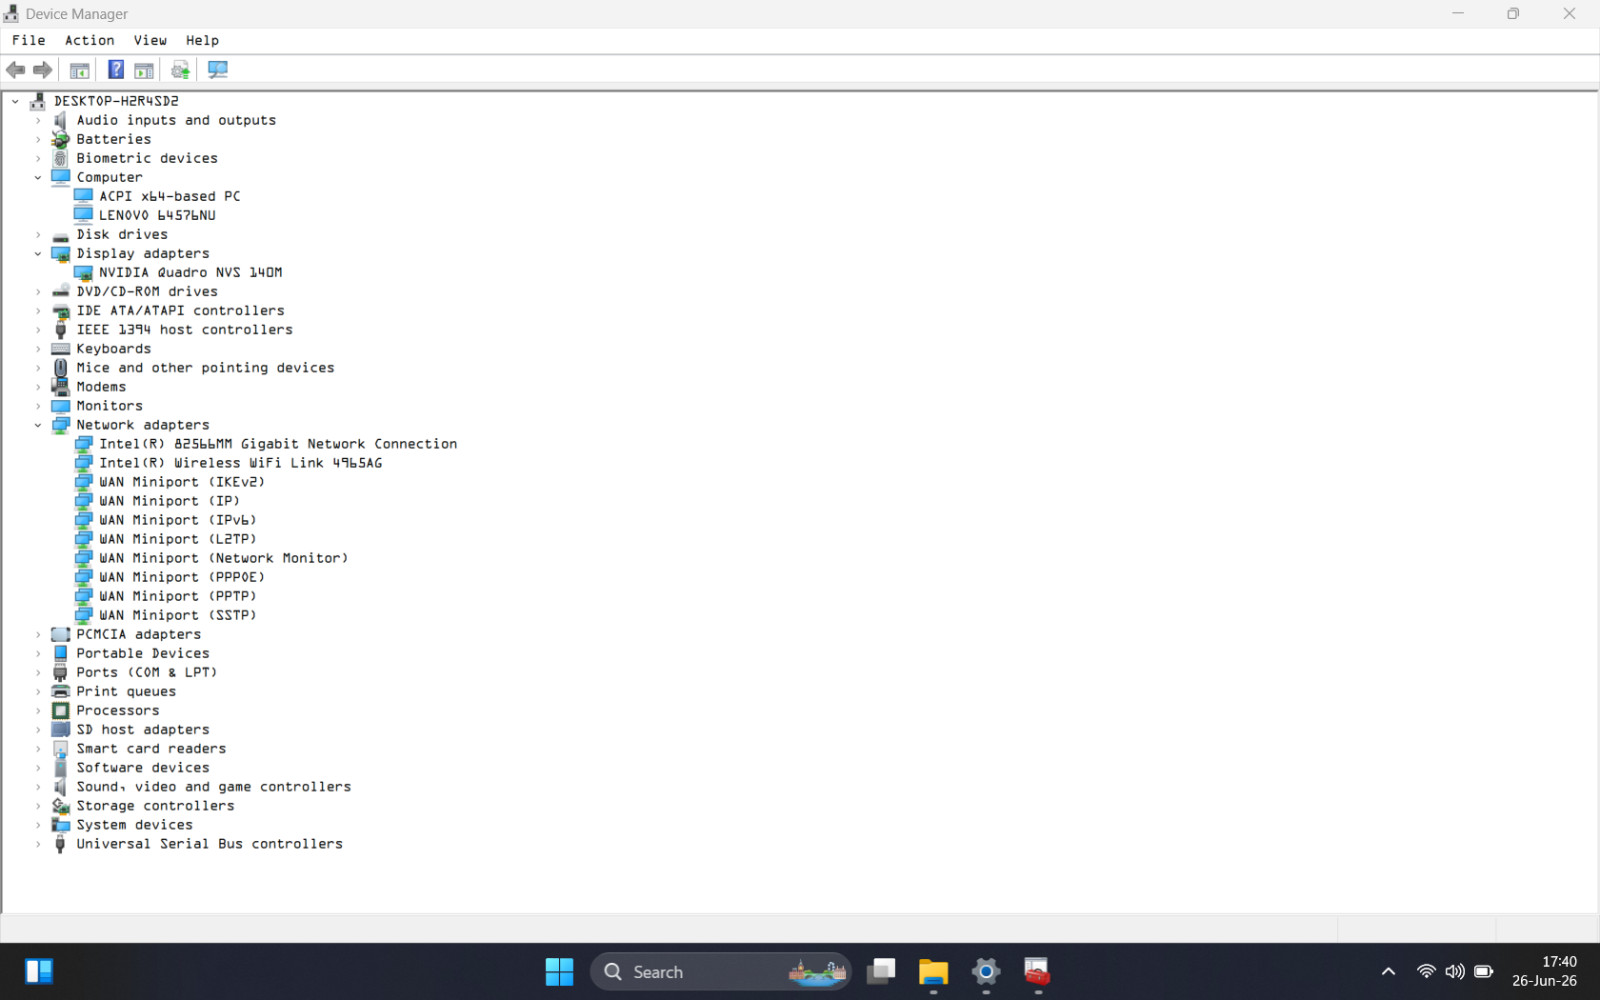Open the Help menu

click(202, 40)
